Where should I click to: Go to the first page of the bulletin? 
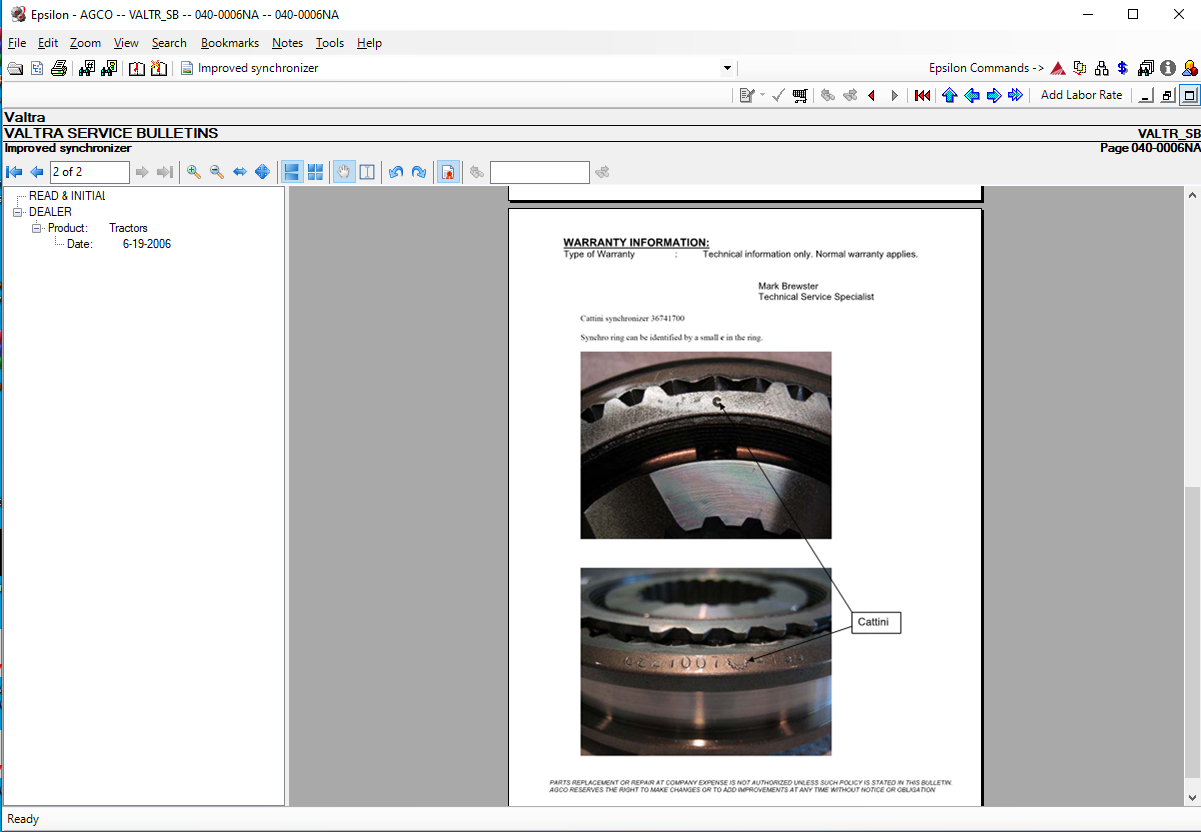[x=15, y=172]
